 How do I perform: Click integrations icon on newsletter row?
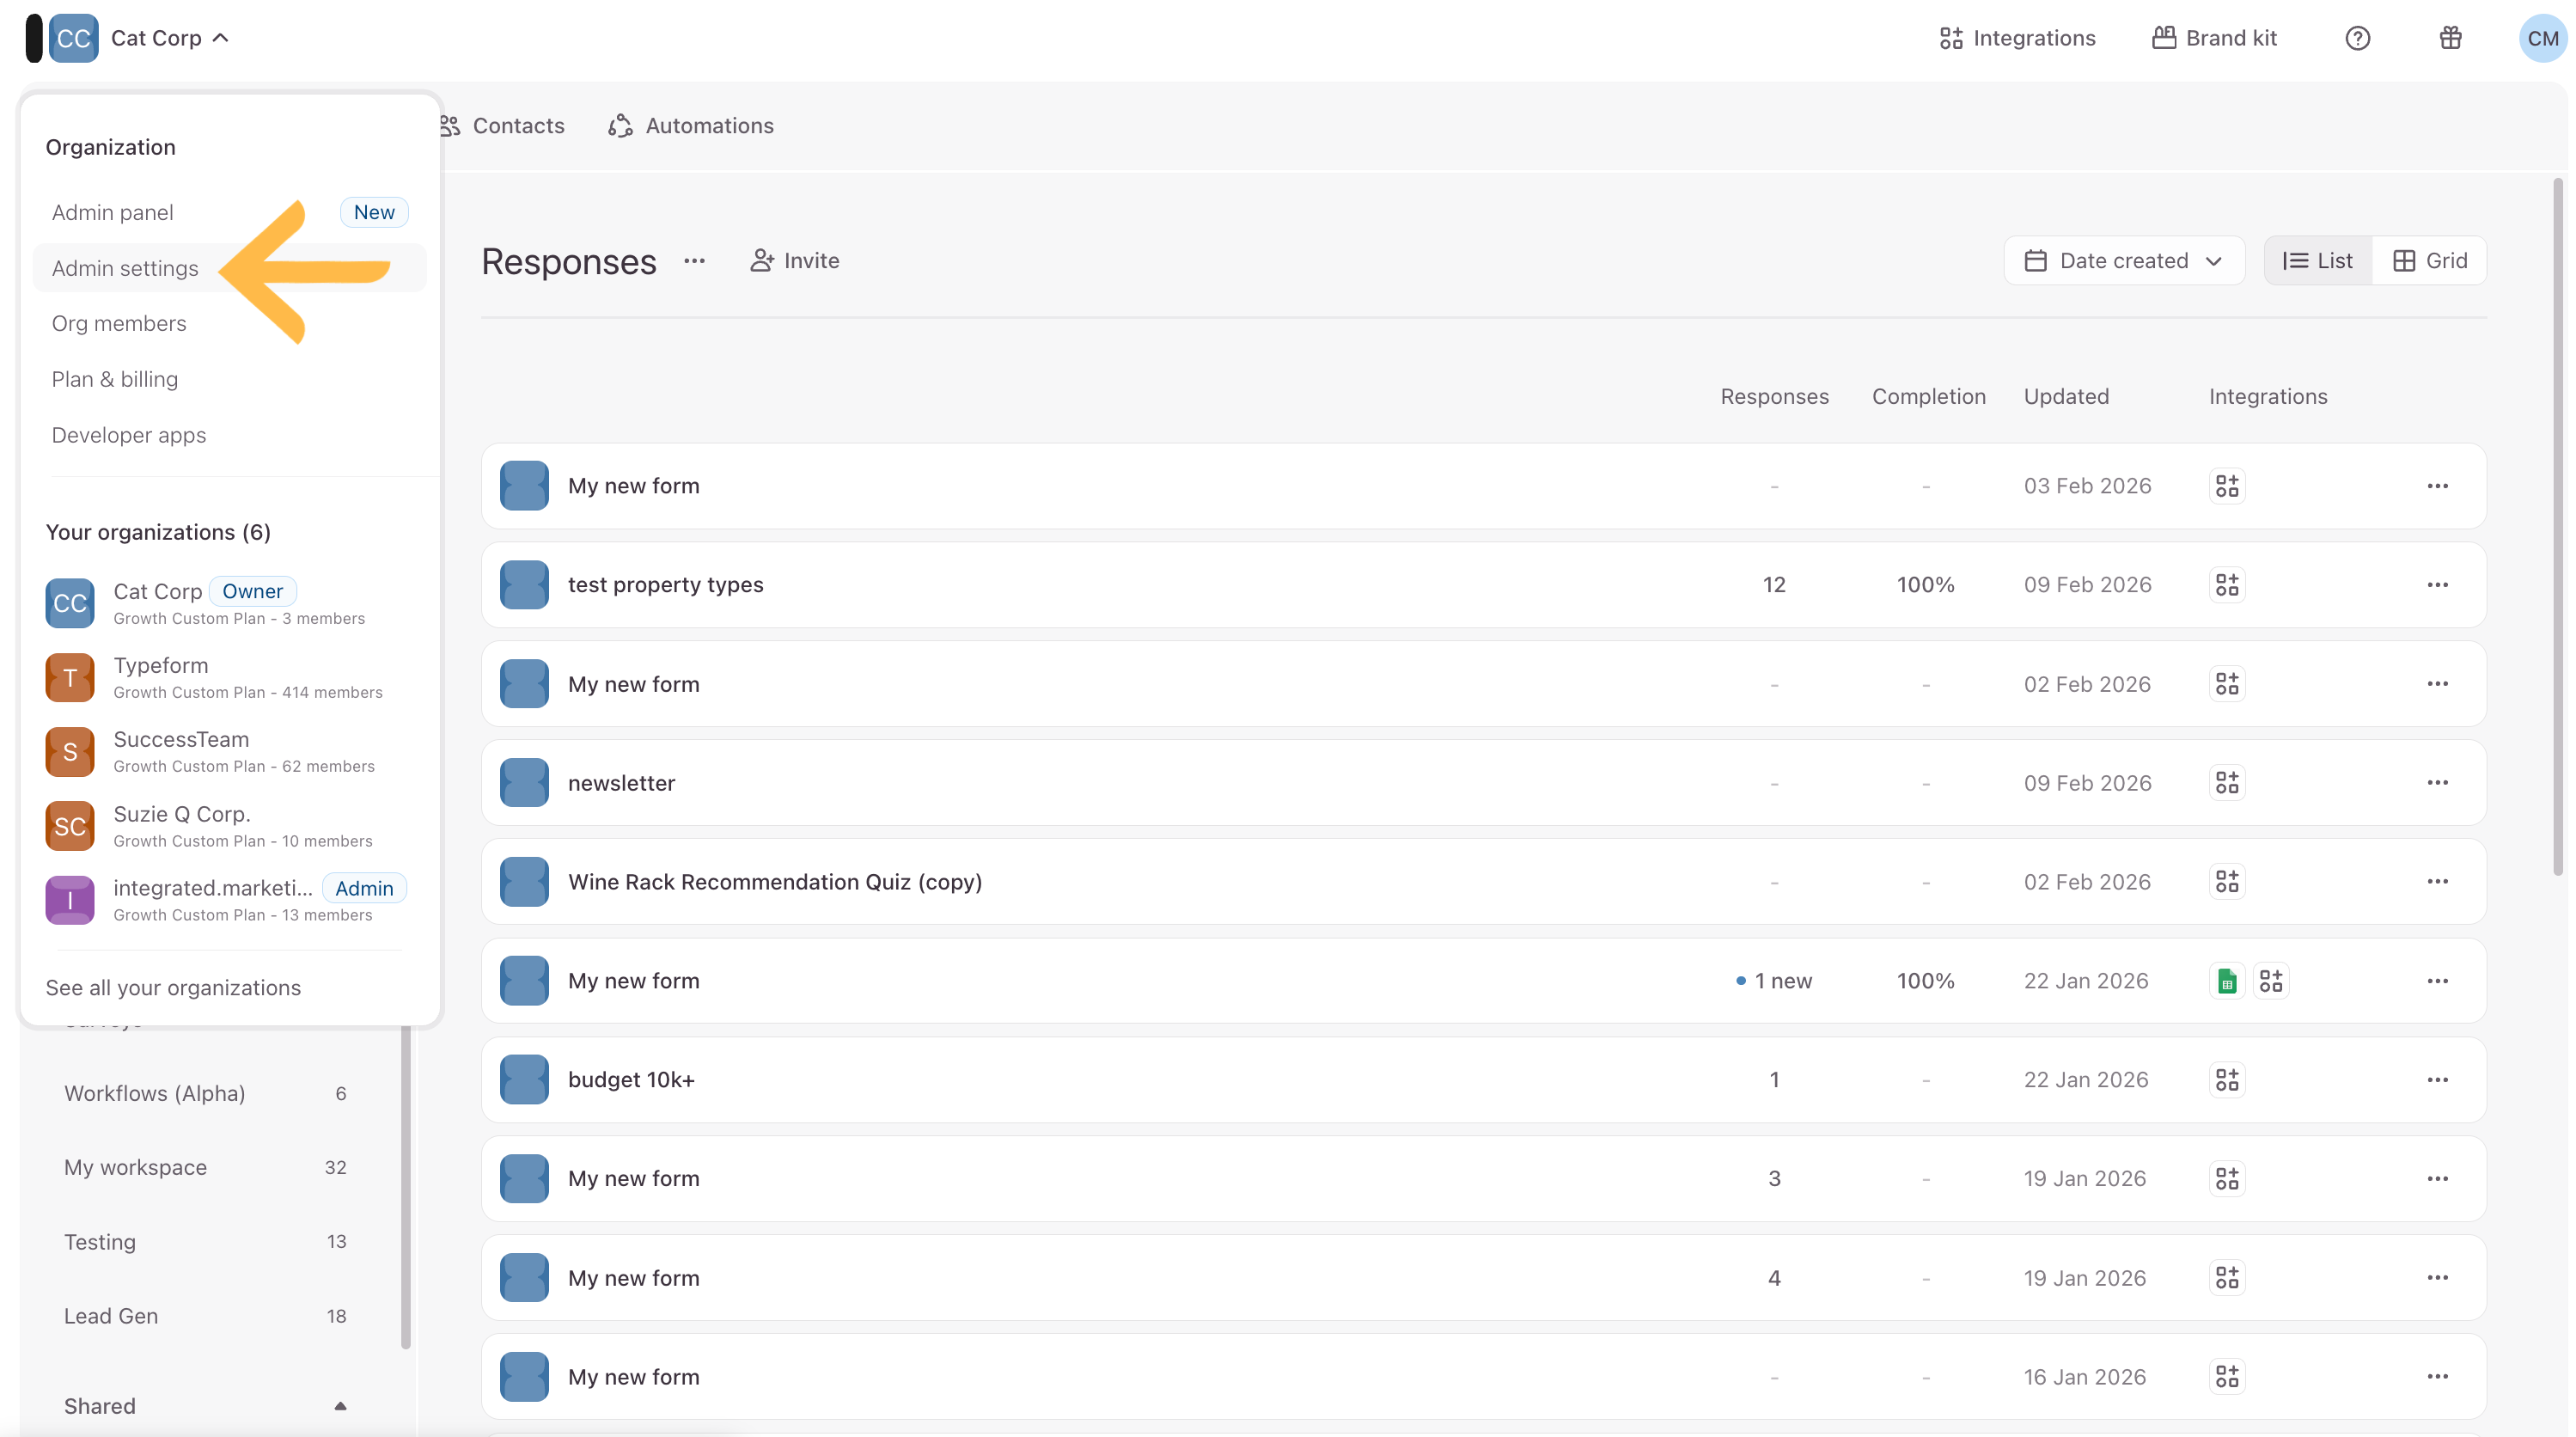(2226, 783)
